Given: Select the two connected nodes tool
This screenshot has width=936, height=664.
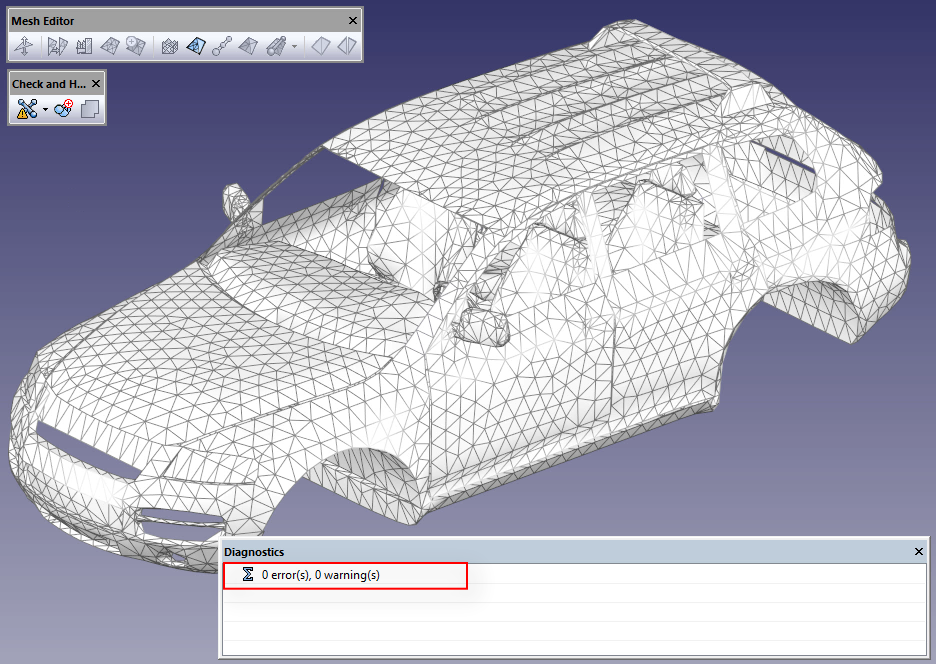Looking at the screenshot, I should pyautogui.click(x=223, y=46).
